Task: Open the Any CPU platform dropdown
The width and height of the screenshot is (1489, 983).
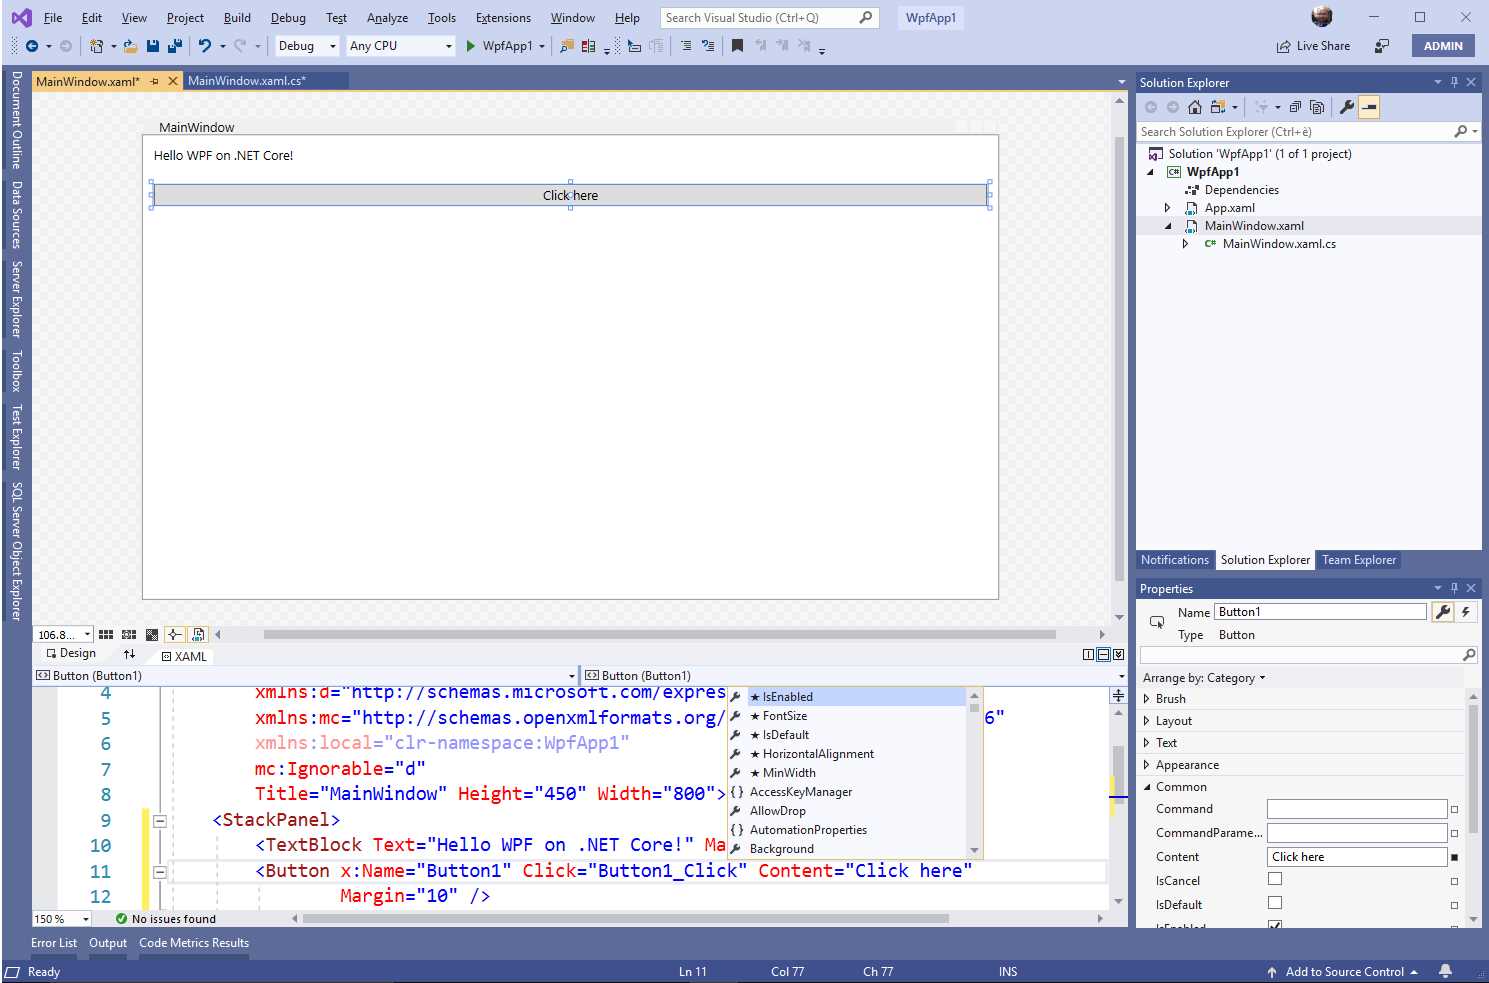Action: [x=450, y=45]
